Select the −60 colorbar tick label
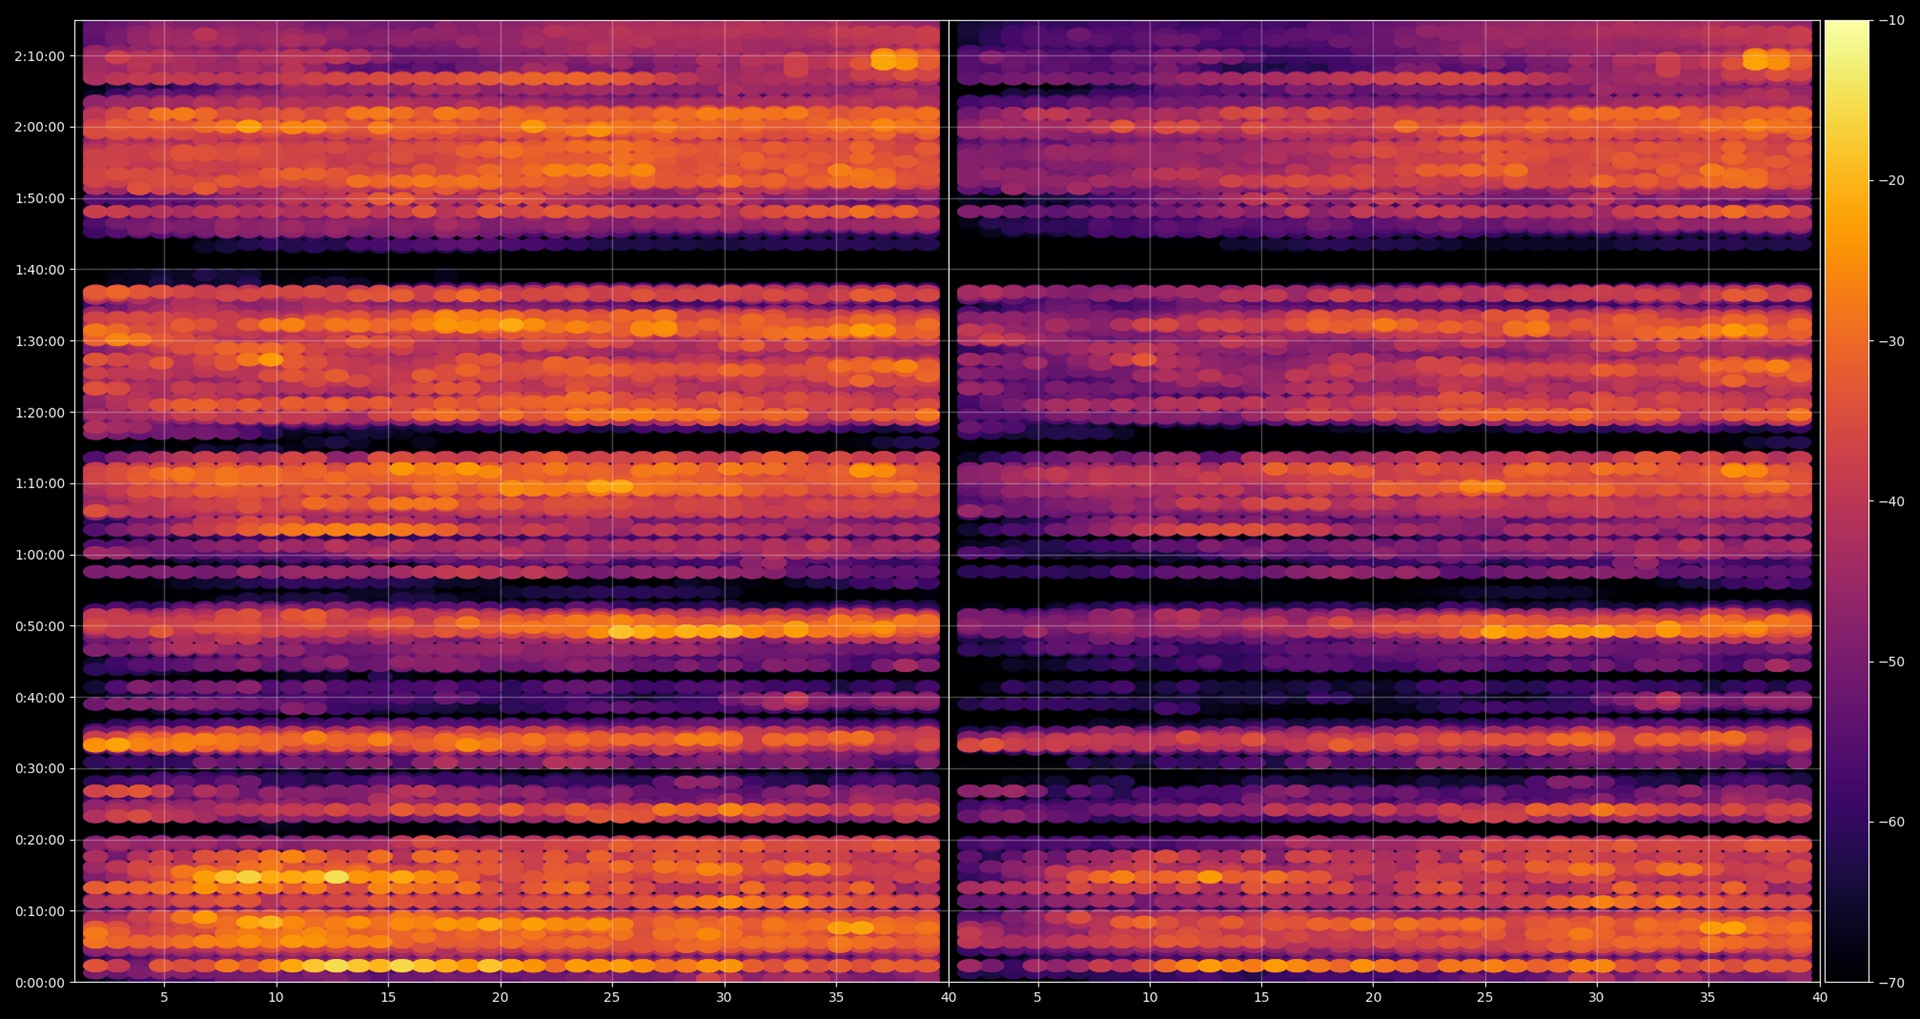 [1892, 823]
